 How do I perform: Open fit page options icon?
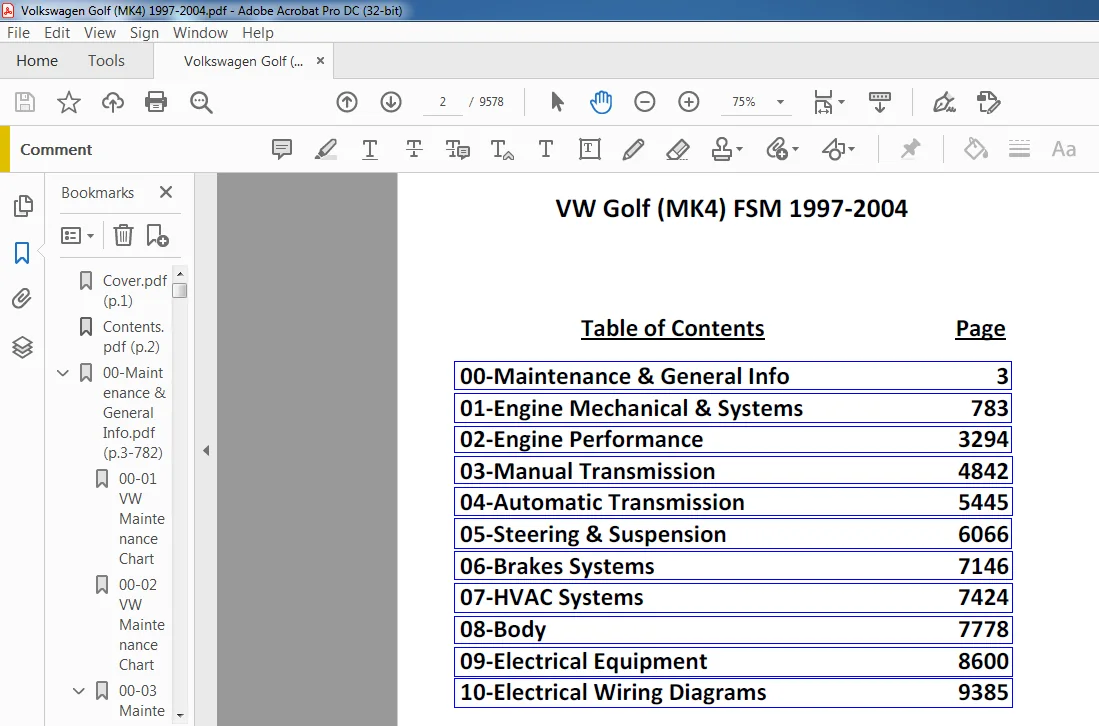coord(829,102)
